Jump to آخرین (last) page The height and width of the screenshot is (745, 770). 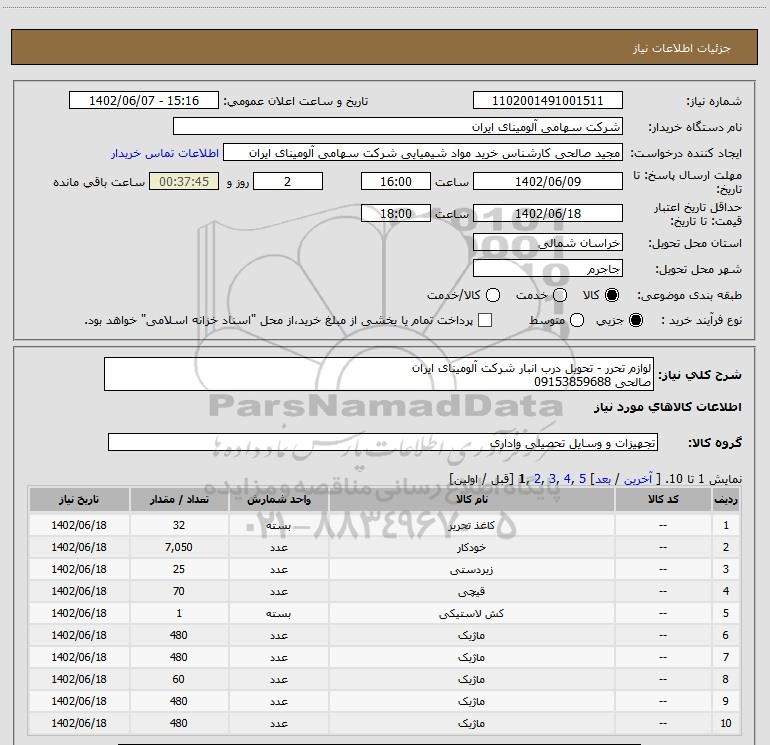tap(638, 478)
